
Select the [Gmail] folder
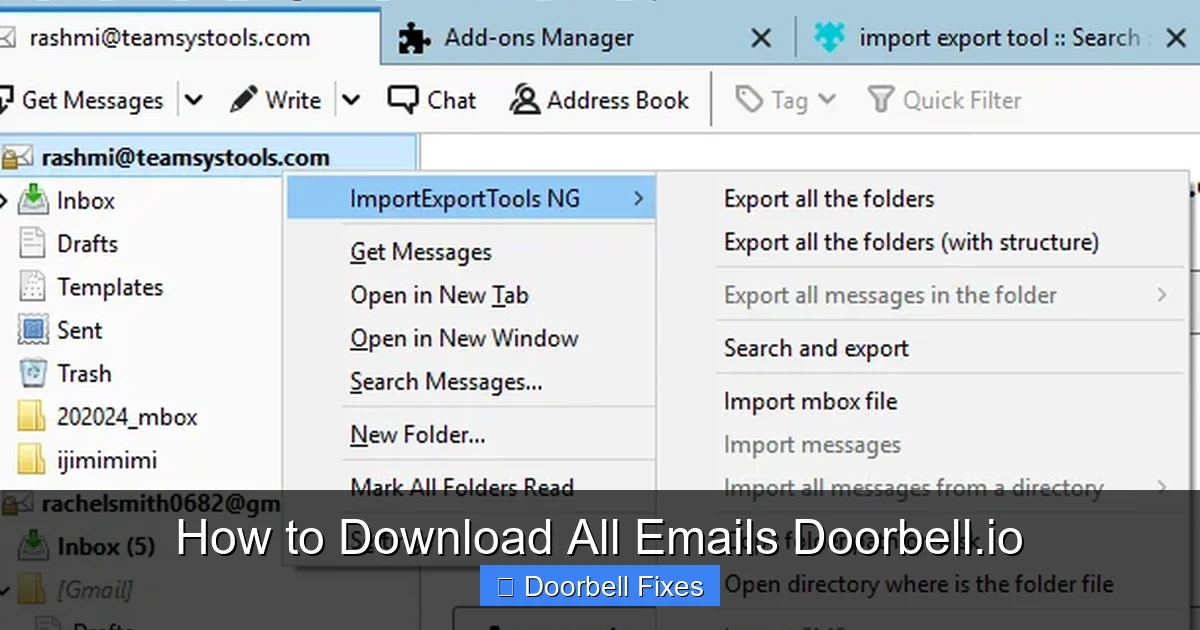click(94, 590)
